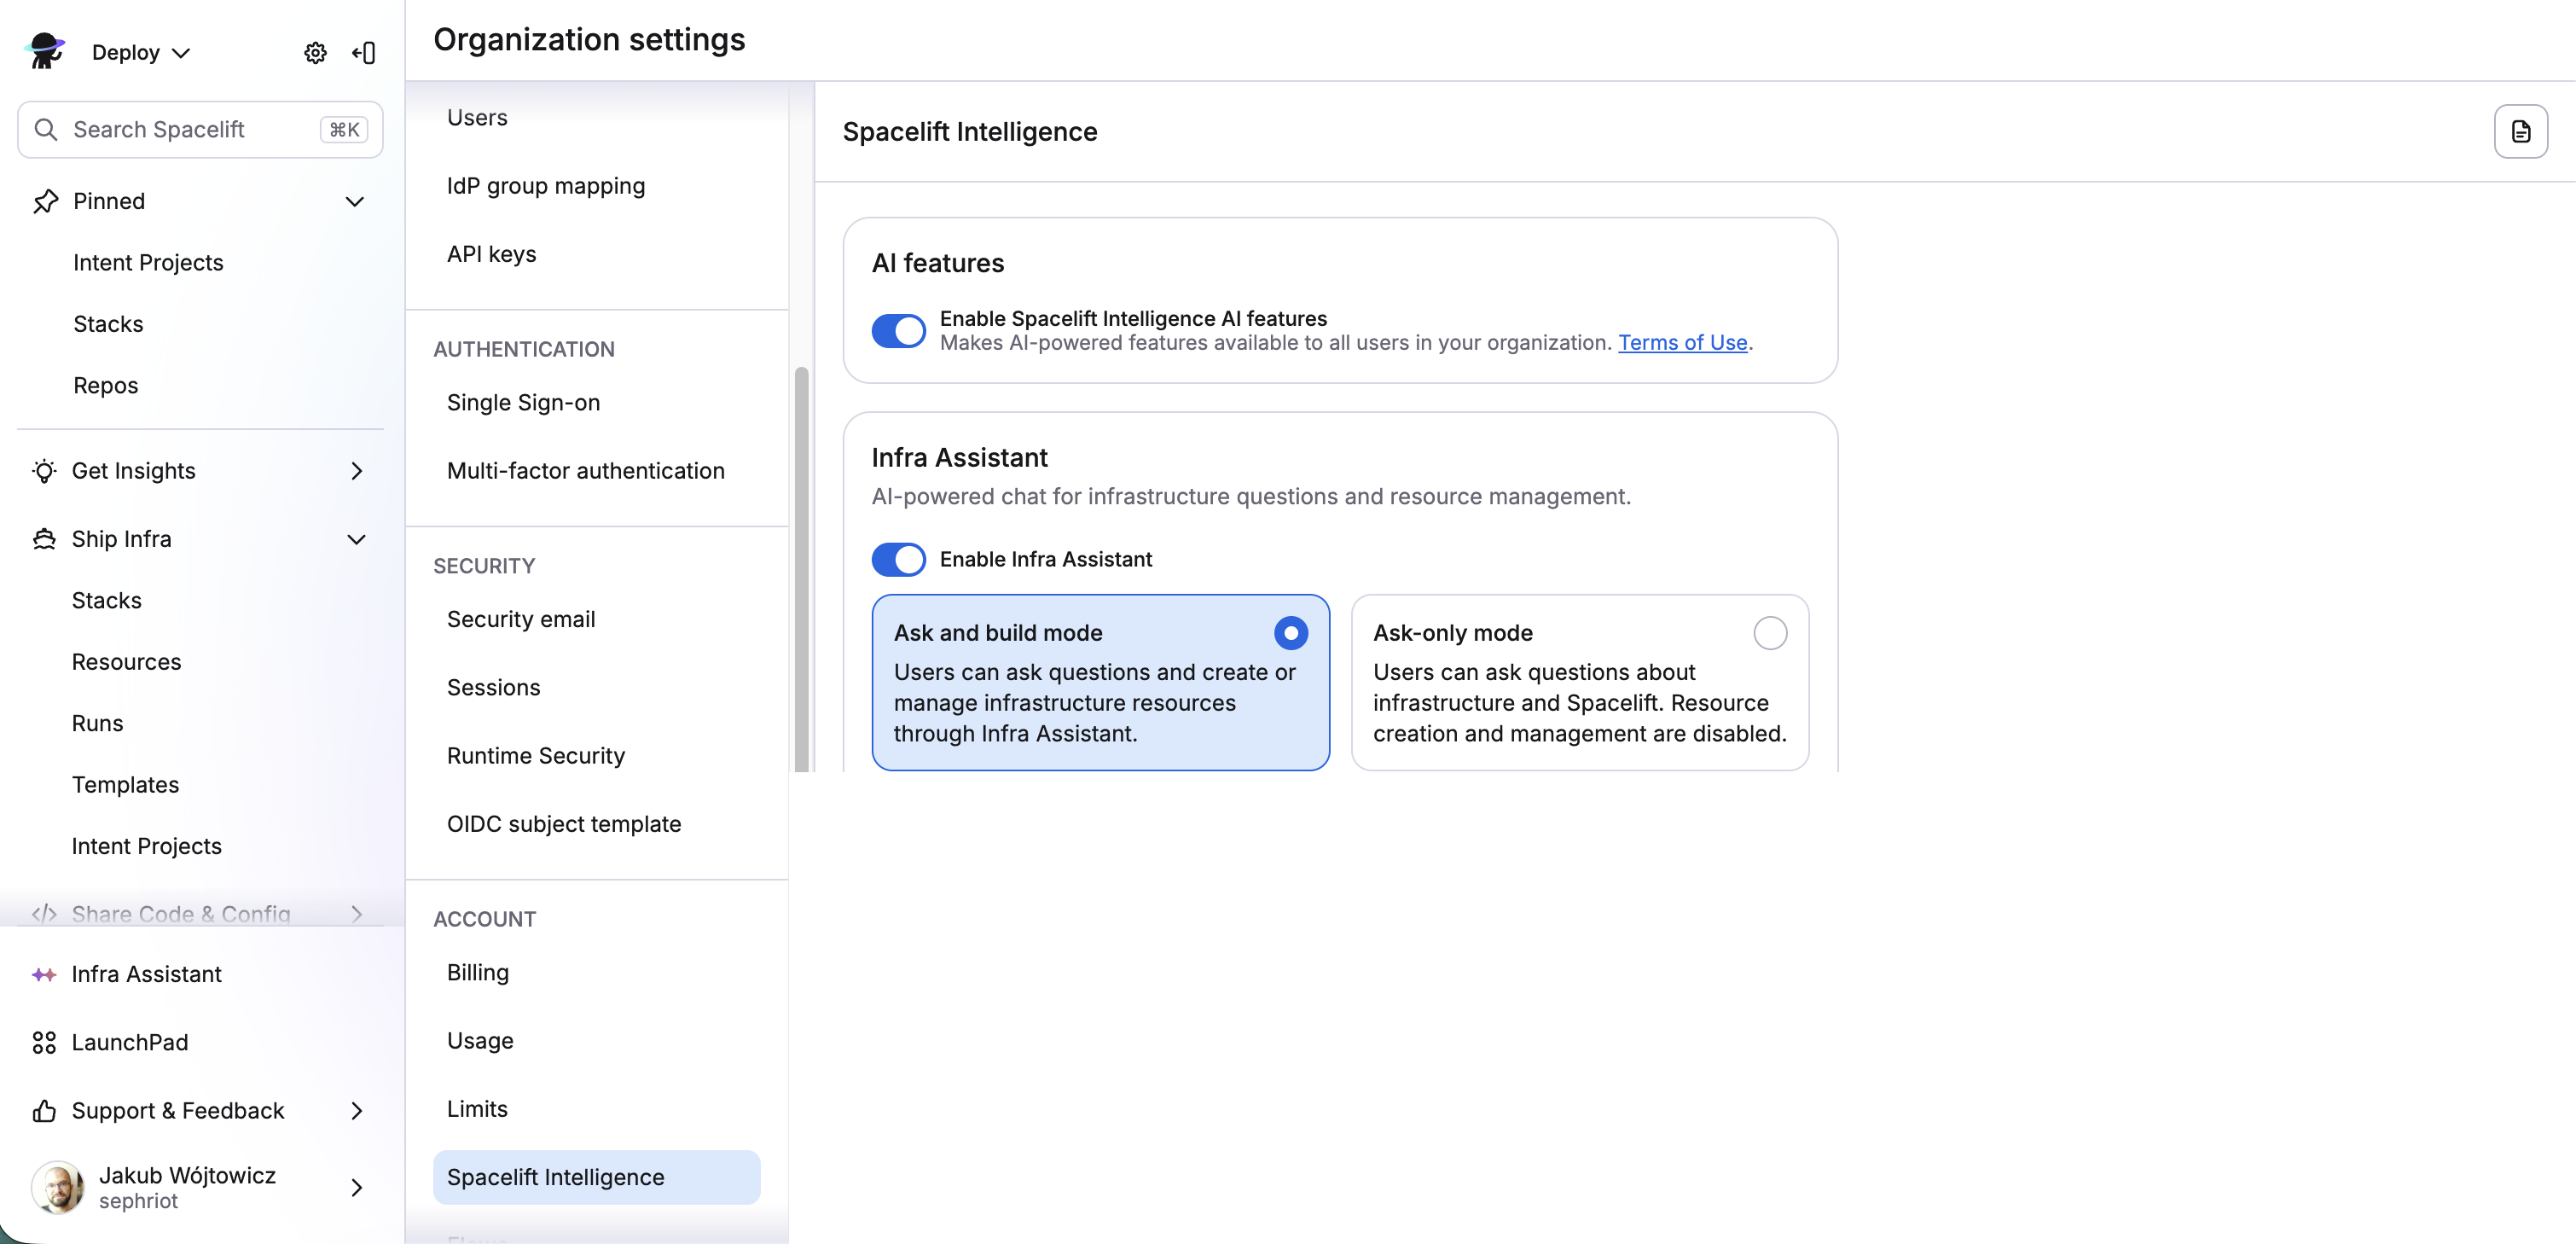
Task: Collapse the Ship Infra chevron
Action: [356, 539]
